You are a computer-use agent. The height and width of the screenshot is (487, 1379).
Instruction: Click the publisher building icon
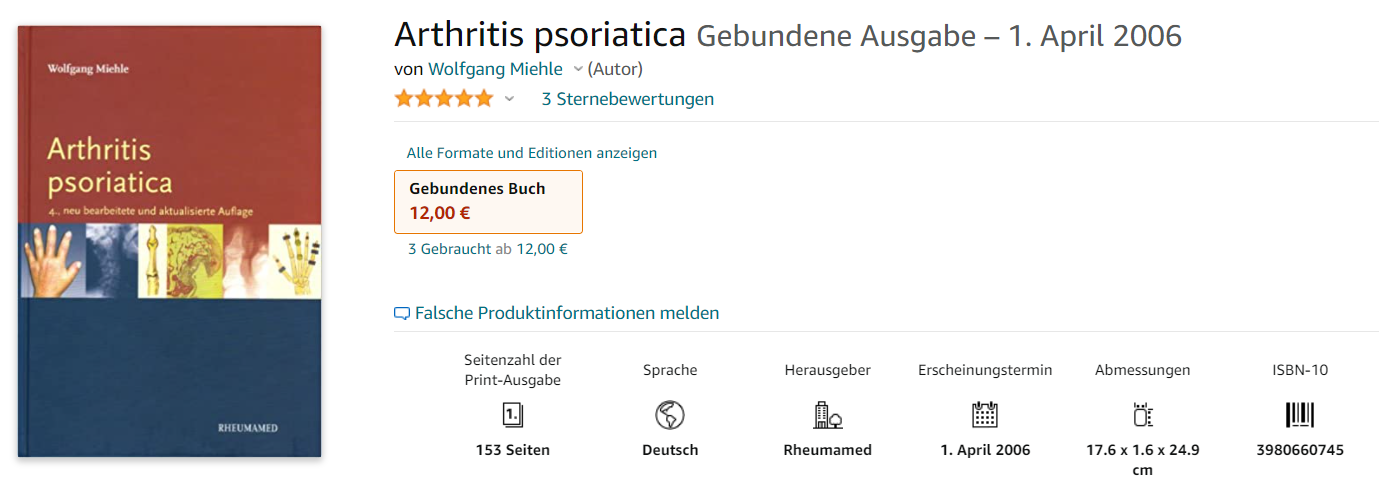(x=827, y=415)
